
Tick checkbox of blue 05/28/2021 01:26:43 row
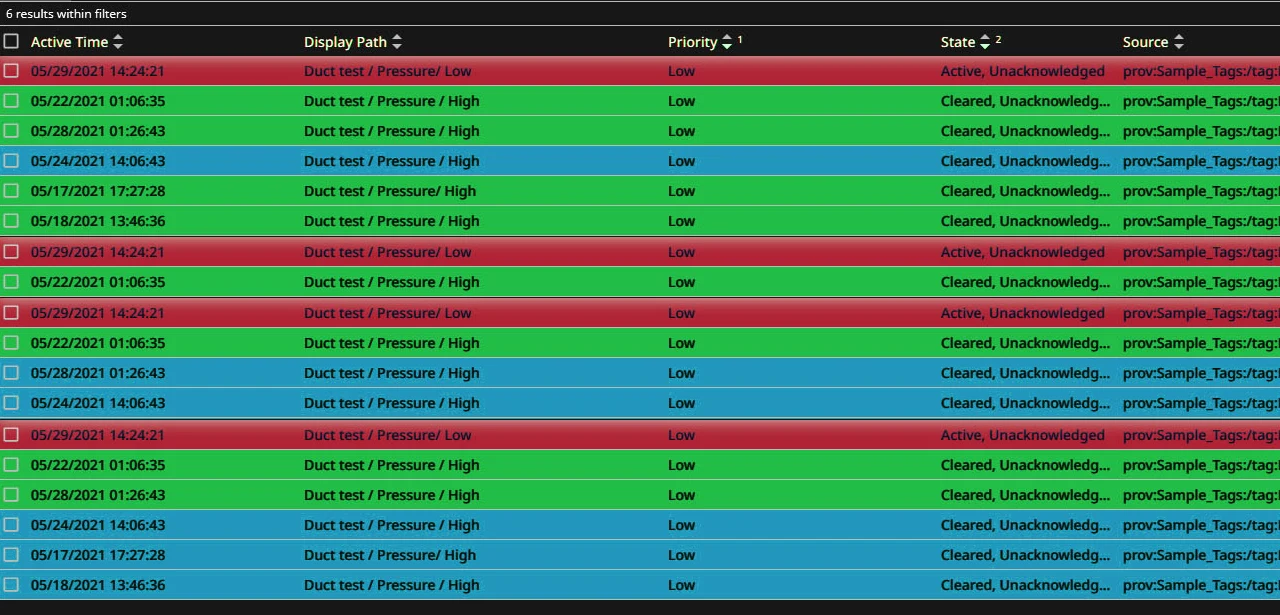(x=11, y=373)
